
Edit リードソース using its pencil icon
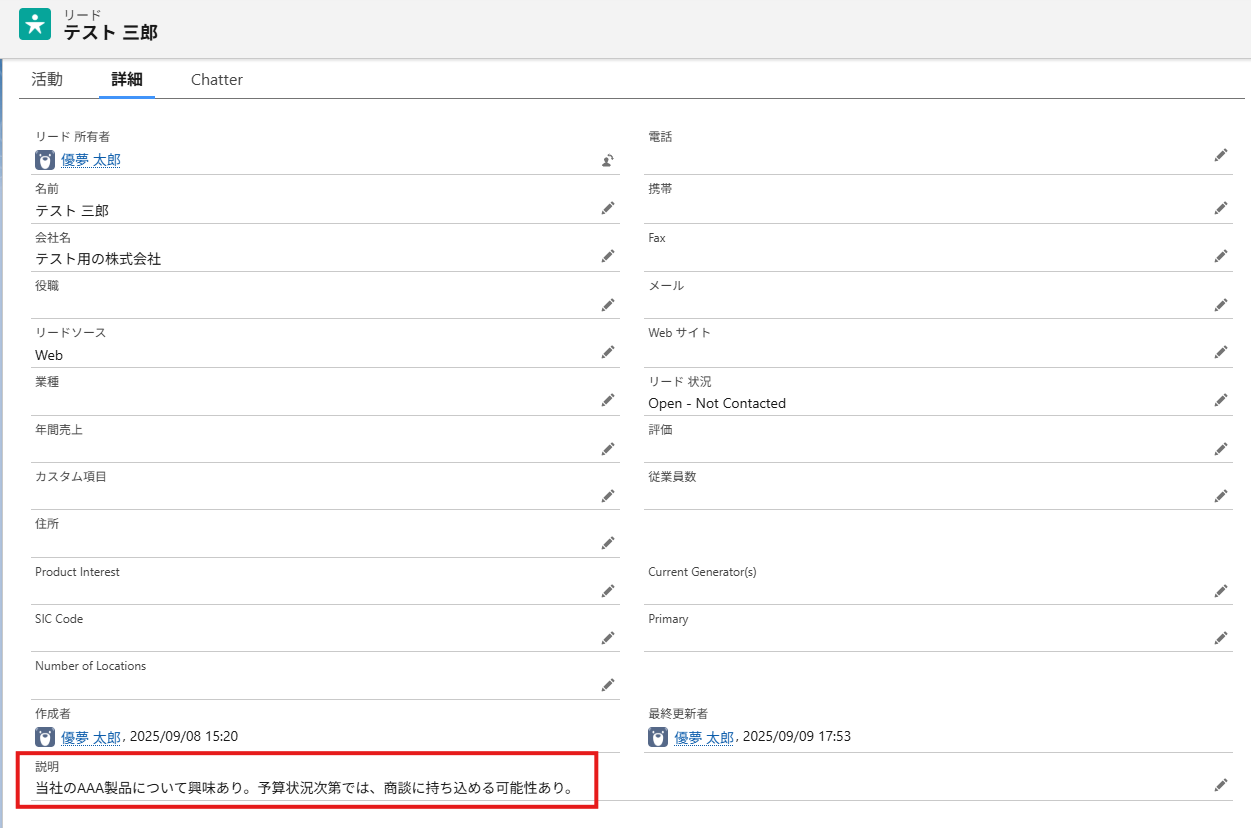pos(607,352)
